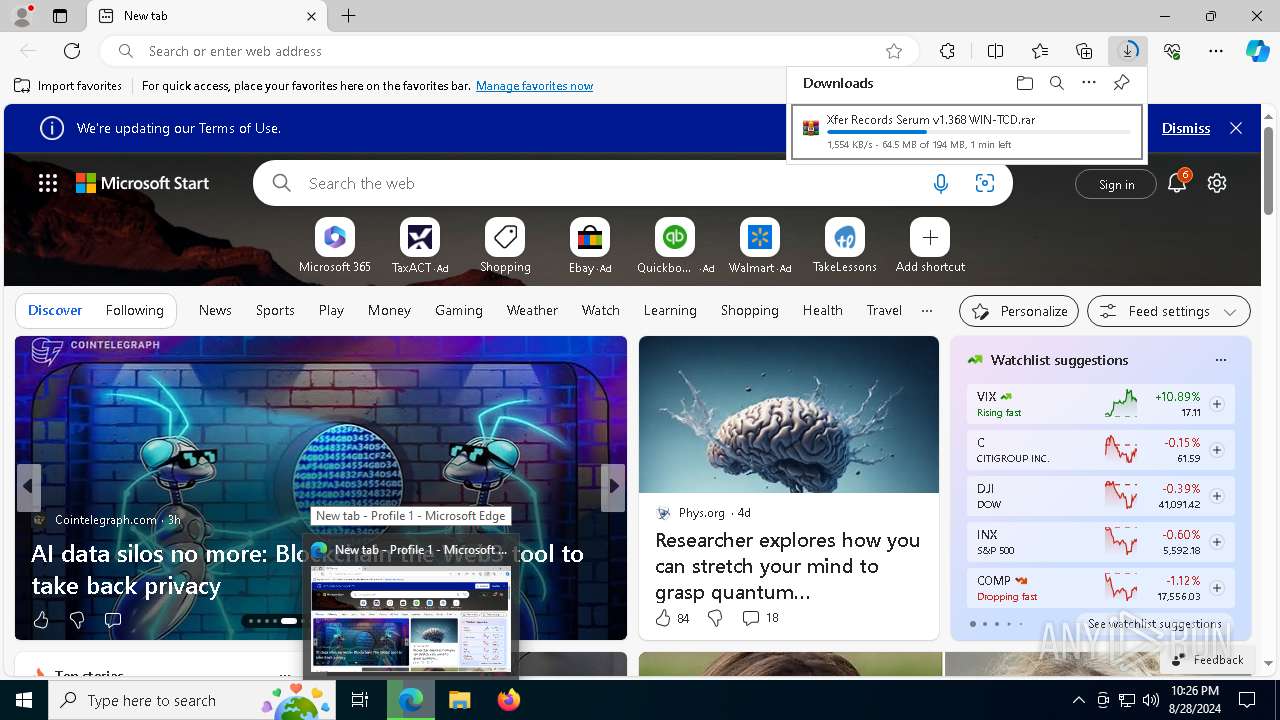Open the Sports category

275,310
